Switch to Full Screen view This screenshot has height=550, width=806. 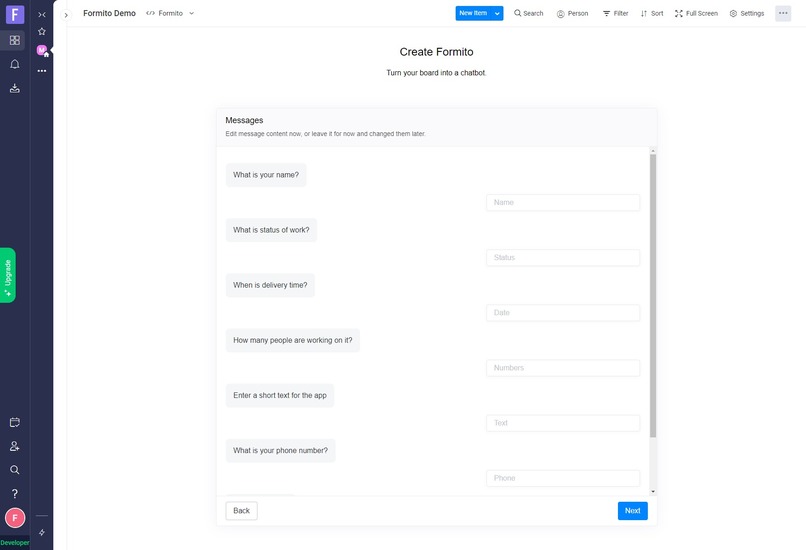point(696,13)
